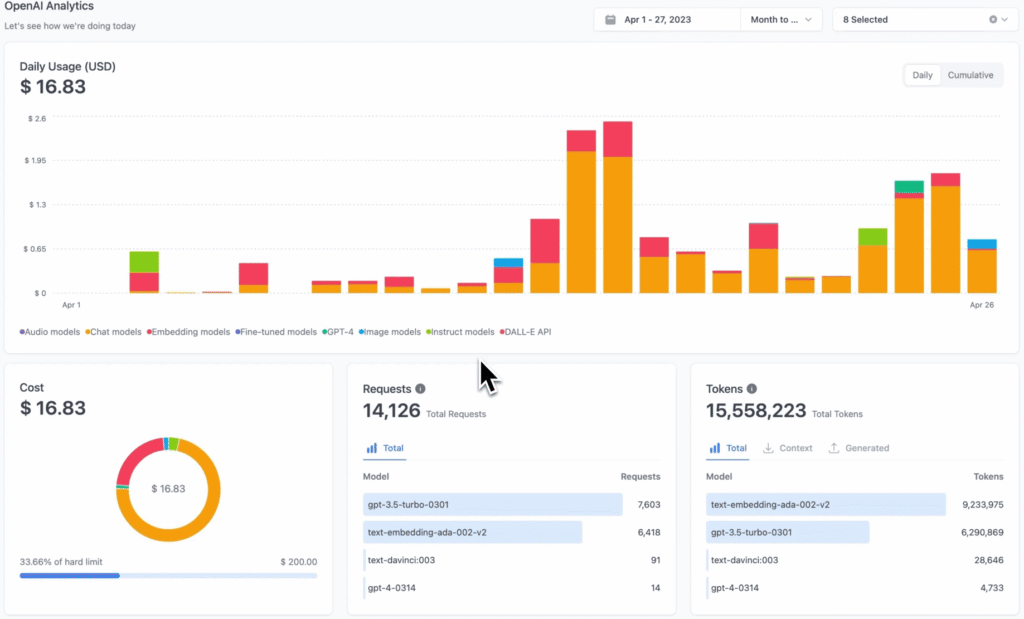Click text-embedding-ada-002-v2 row in Tokens table
The width and height of the screenshot is (1024, 619).
coord(855,505)
